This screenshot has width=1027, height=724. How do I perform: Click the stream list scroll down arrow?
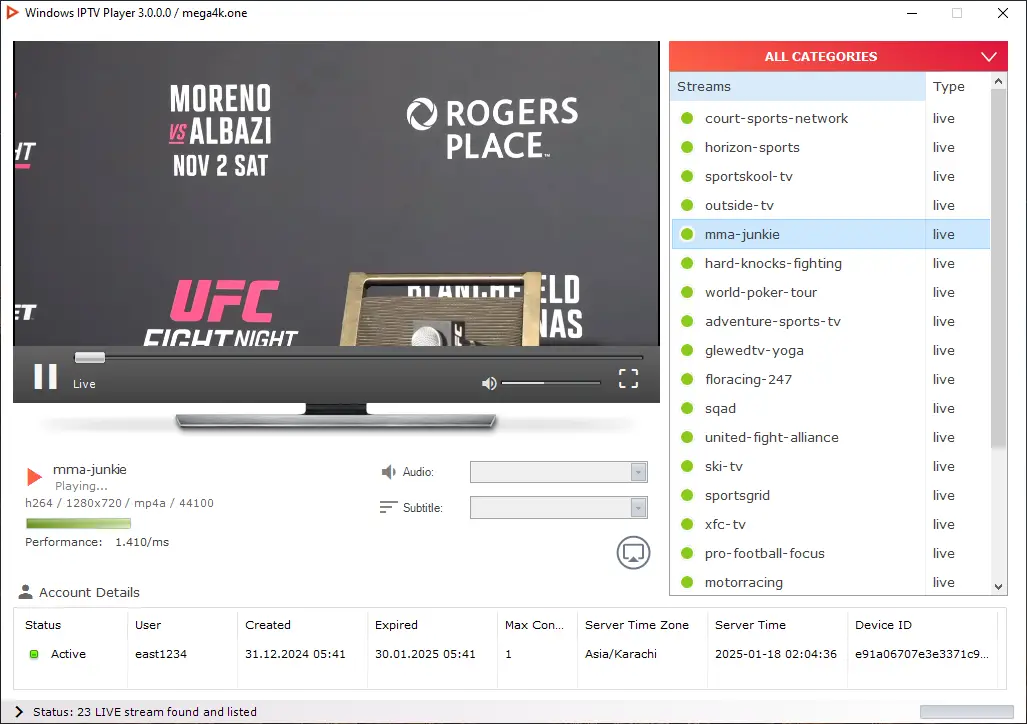[998, 586]
